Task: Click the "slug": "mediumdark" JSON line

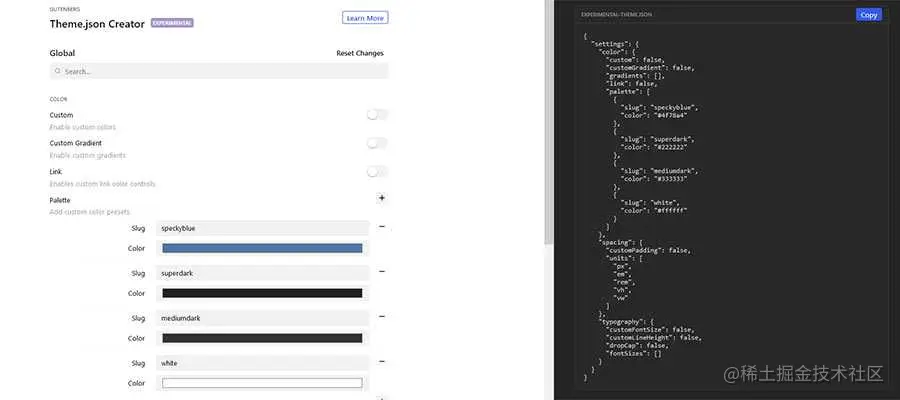Action: pos(660,171)
